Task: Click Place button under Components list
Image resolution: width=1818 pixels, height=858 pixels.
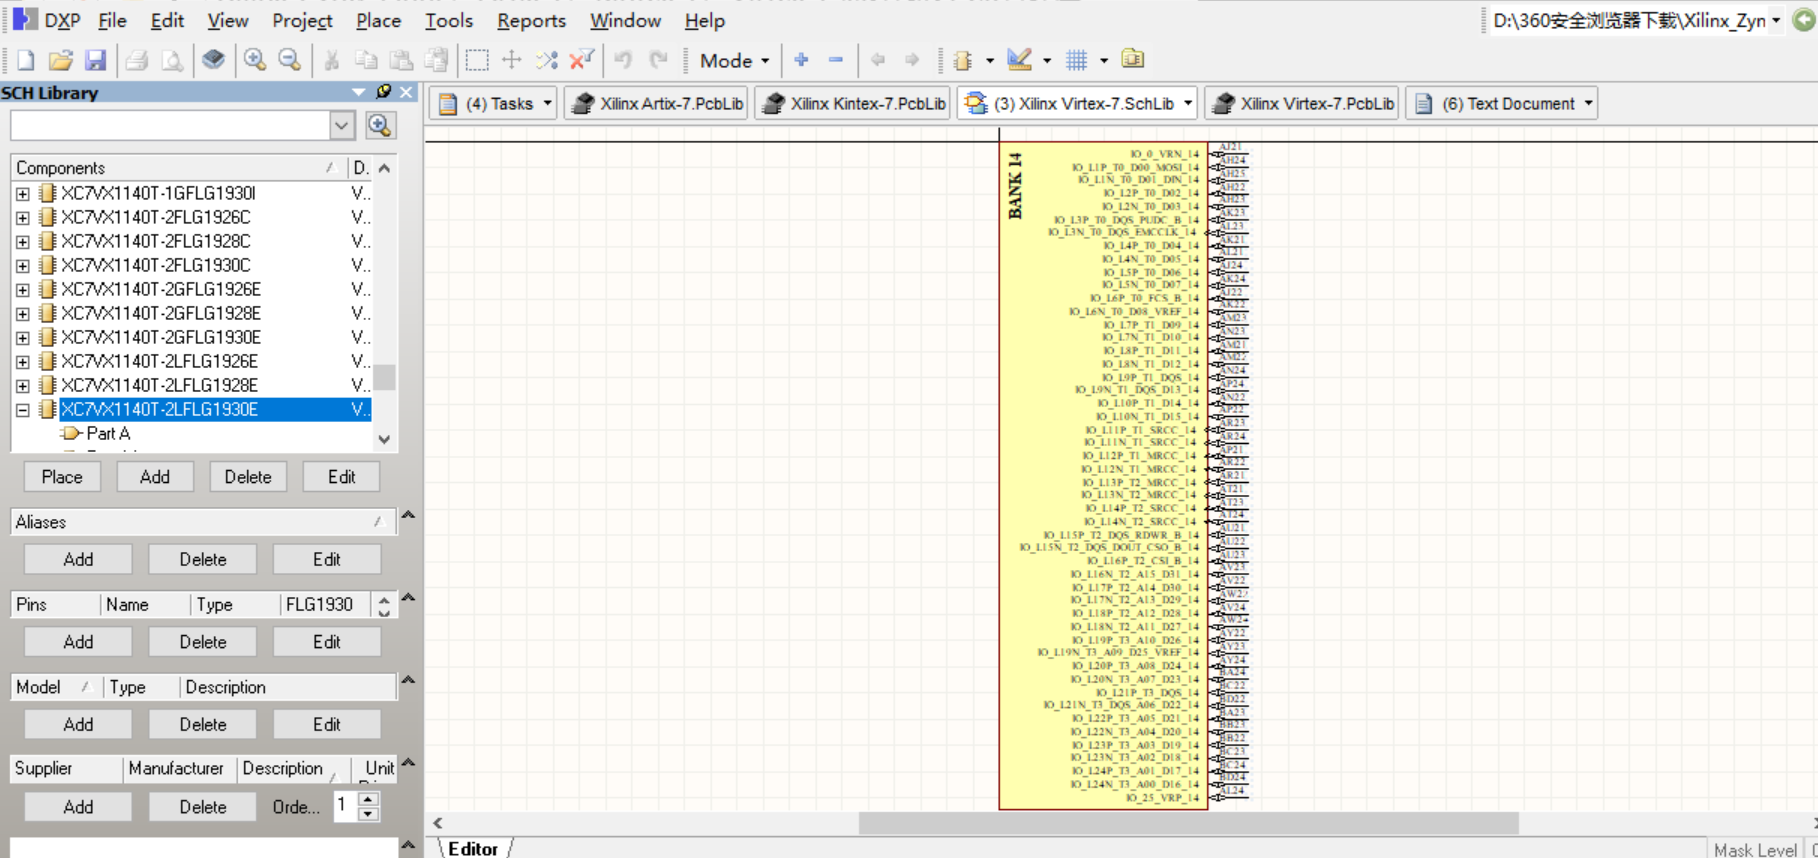Action: coord(62,477)
